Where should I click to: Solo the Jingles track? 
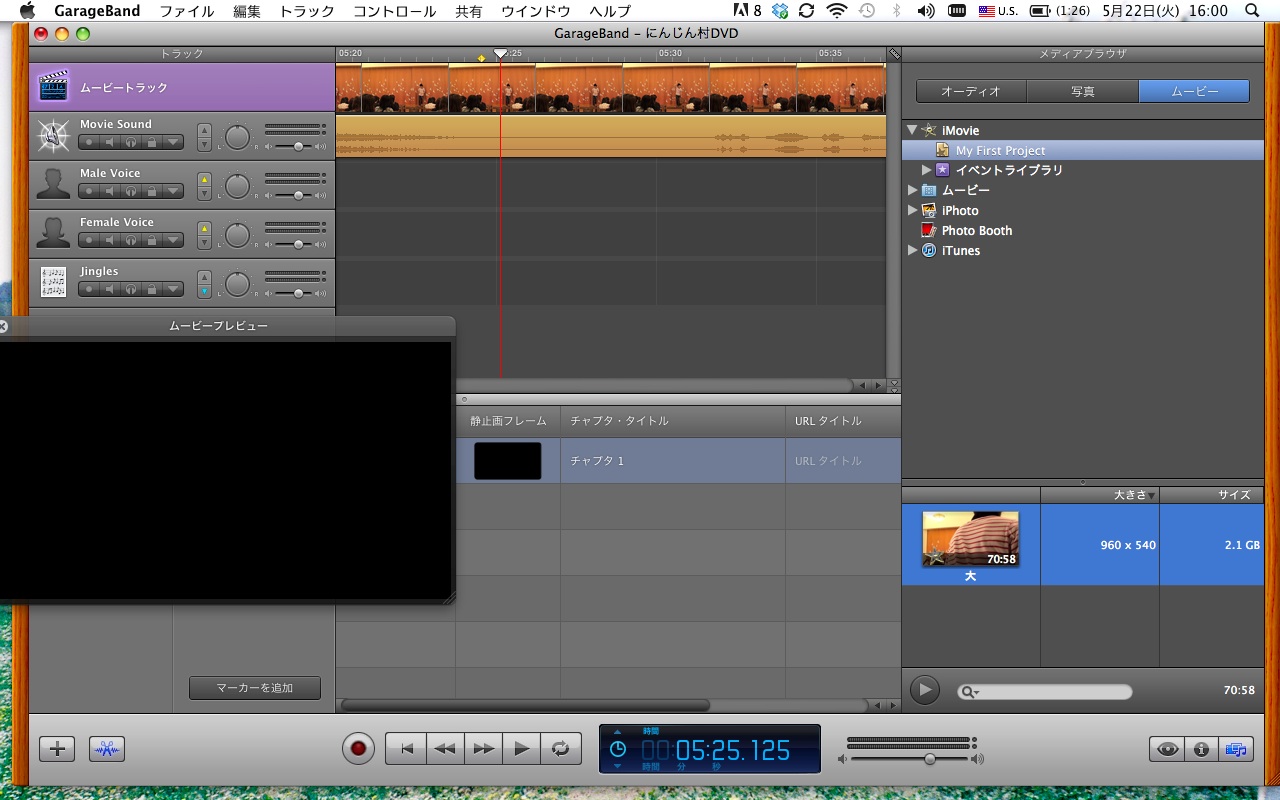pyautogui.click(x=131, y=289)
